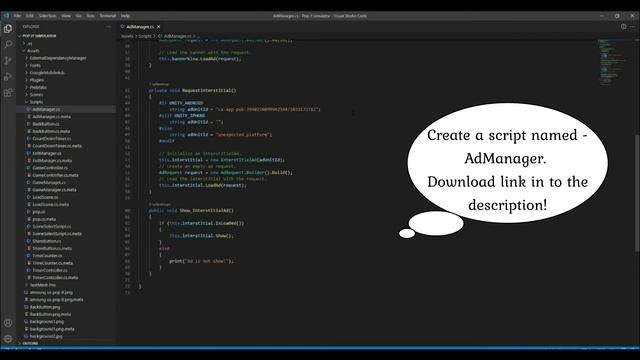Select the AdManager.cs editor tab
Screen dimensions: 640x360
(140, 27)
